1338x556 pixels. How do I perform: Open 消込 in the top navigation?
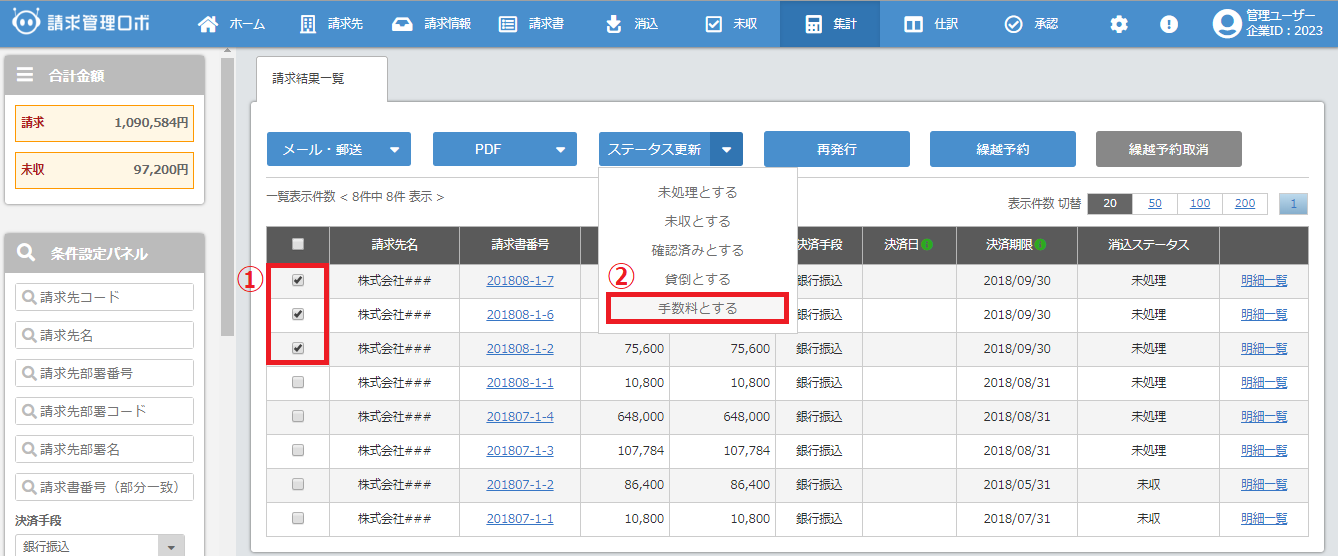631,24
